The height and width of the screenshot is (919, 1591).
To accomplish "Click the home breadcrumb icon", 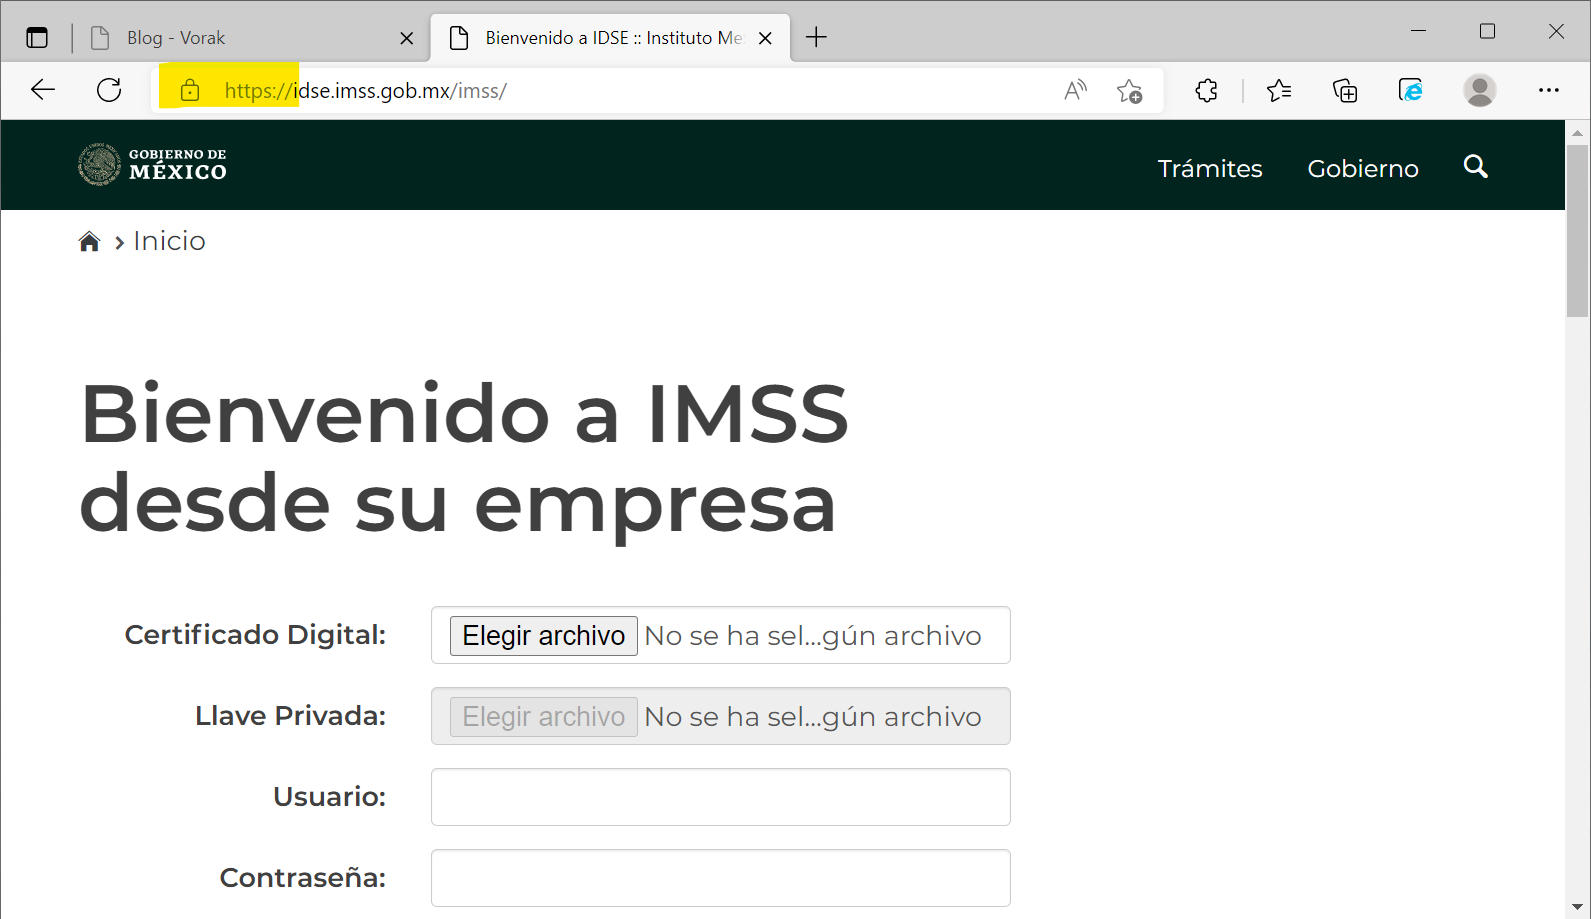I will [x=89, y=241].
